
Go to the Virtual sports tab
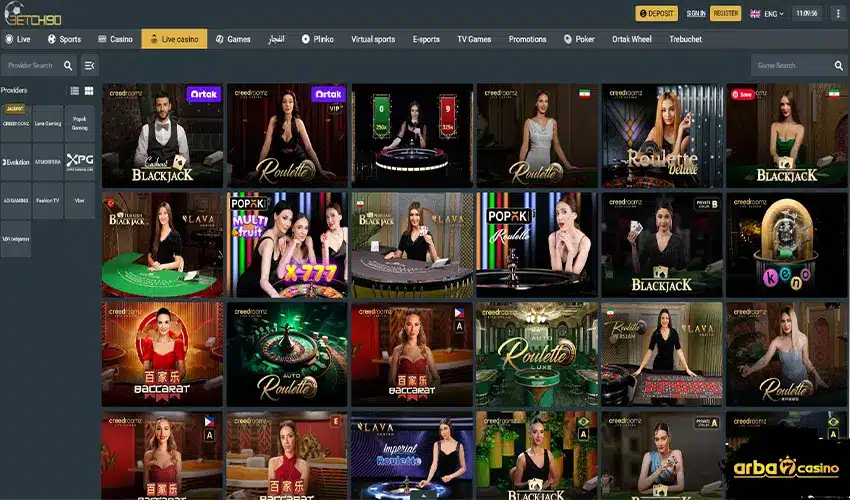coord(372,39)
